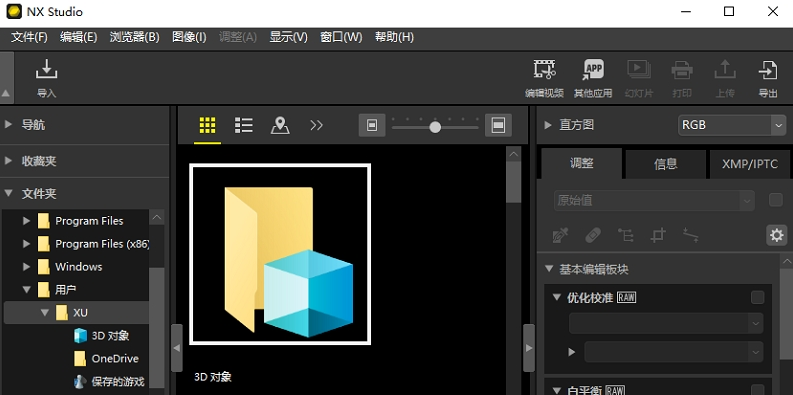This screenshot has width=793, height=395.
Task: Show more view modes double chevron
Action: point(316,125)
